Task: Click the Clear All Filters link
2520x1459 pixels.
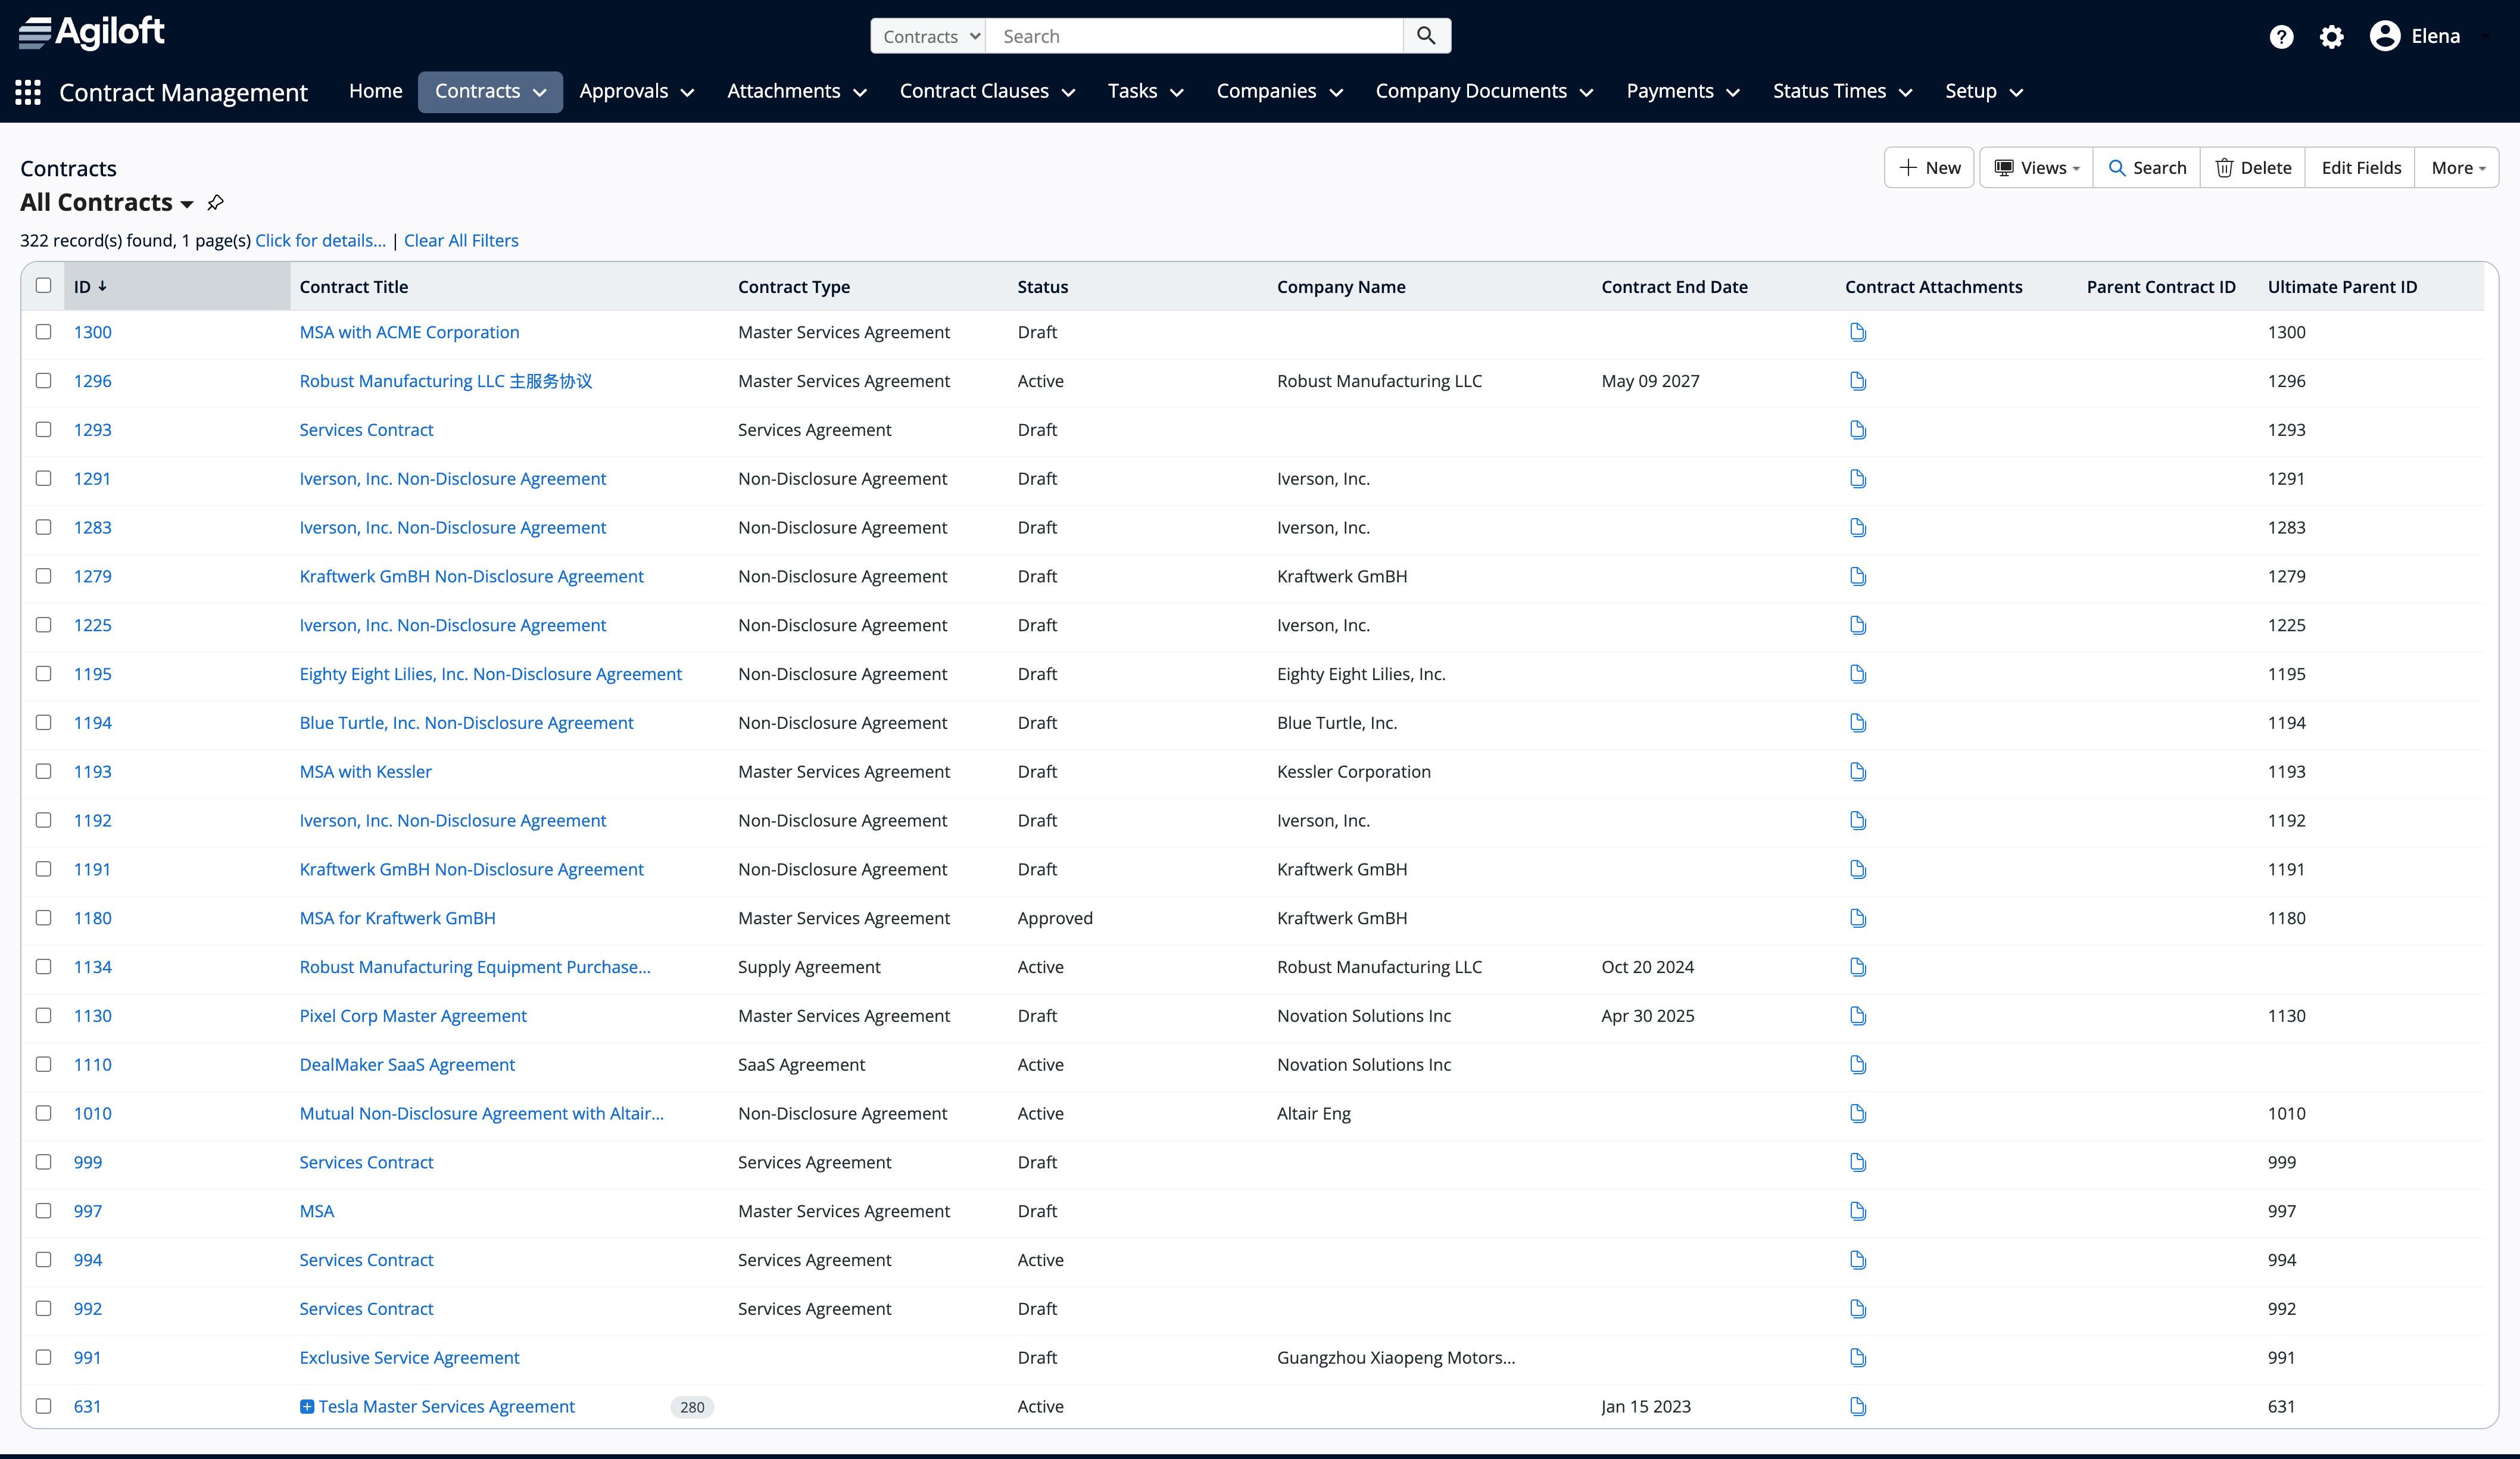Action: (461, 240)
